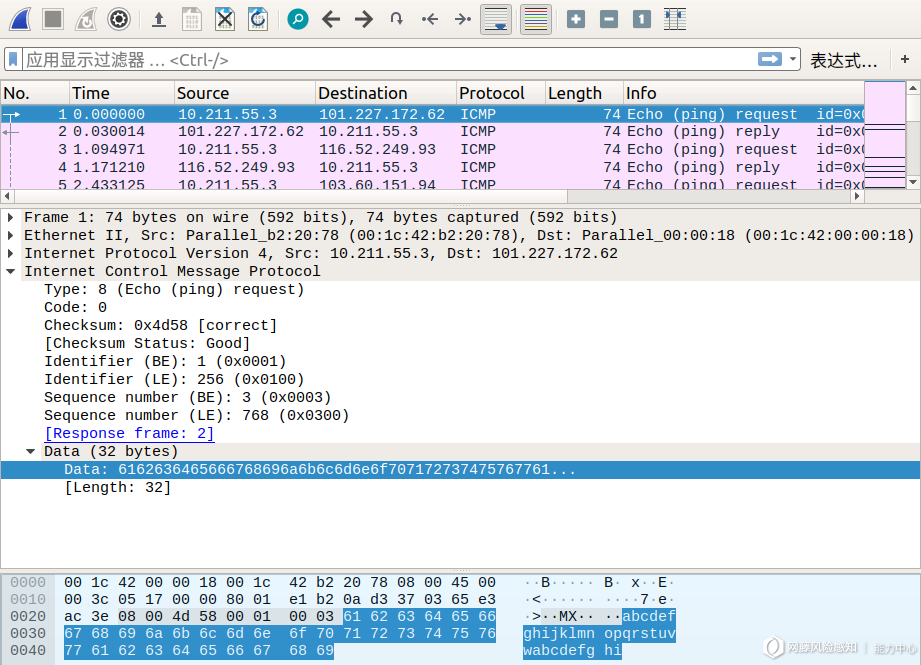
Task: Click ASCII text ghijklmn opqrstuv
Action: coord(599,633)
